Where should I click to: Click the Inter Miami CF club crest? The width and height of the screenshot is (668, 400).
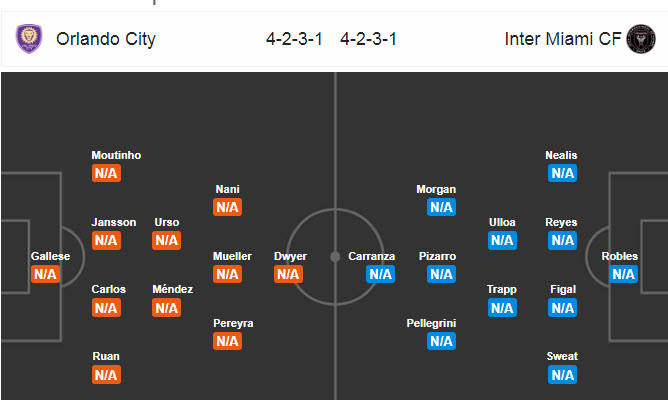pyautogui.click(x=637, y=40)
